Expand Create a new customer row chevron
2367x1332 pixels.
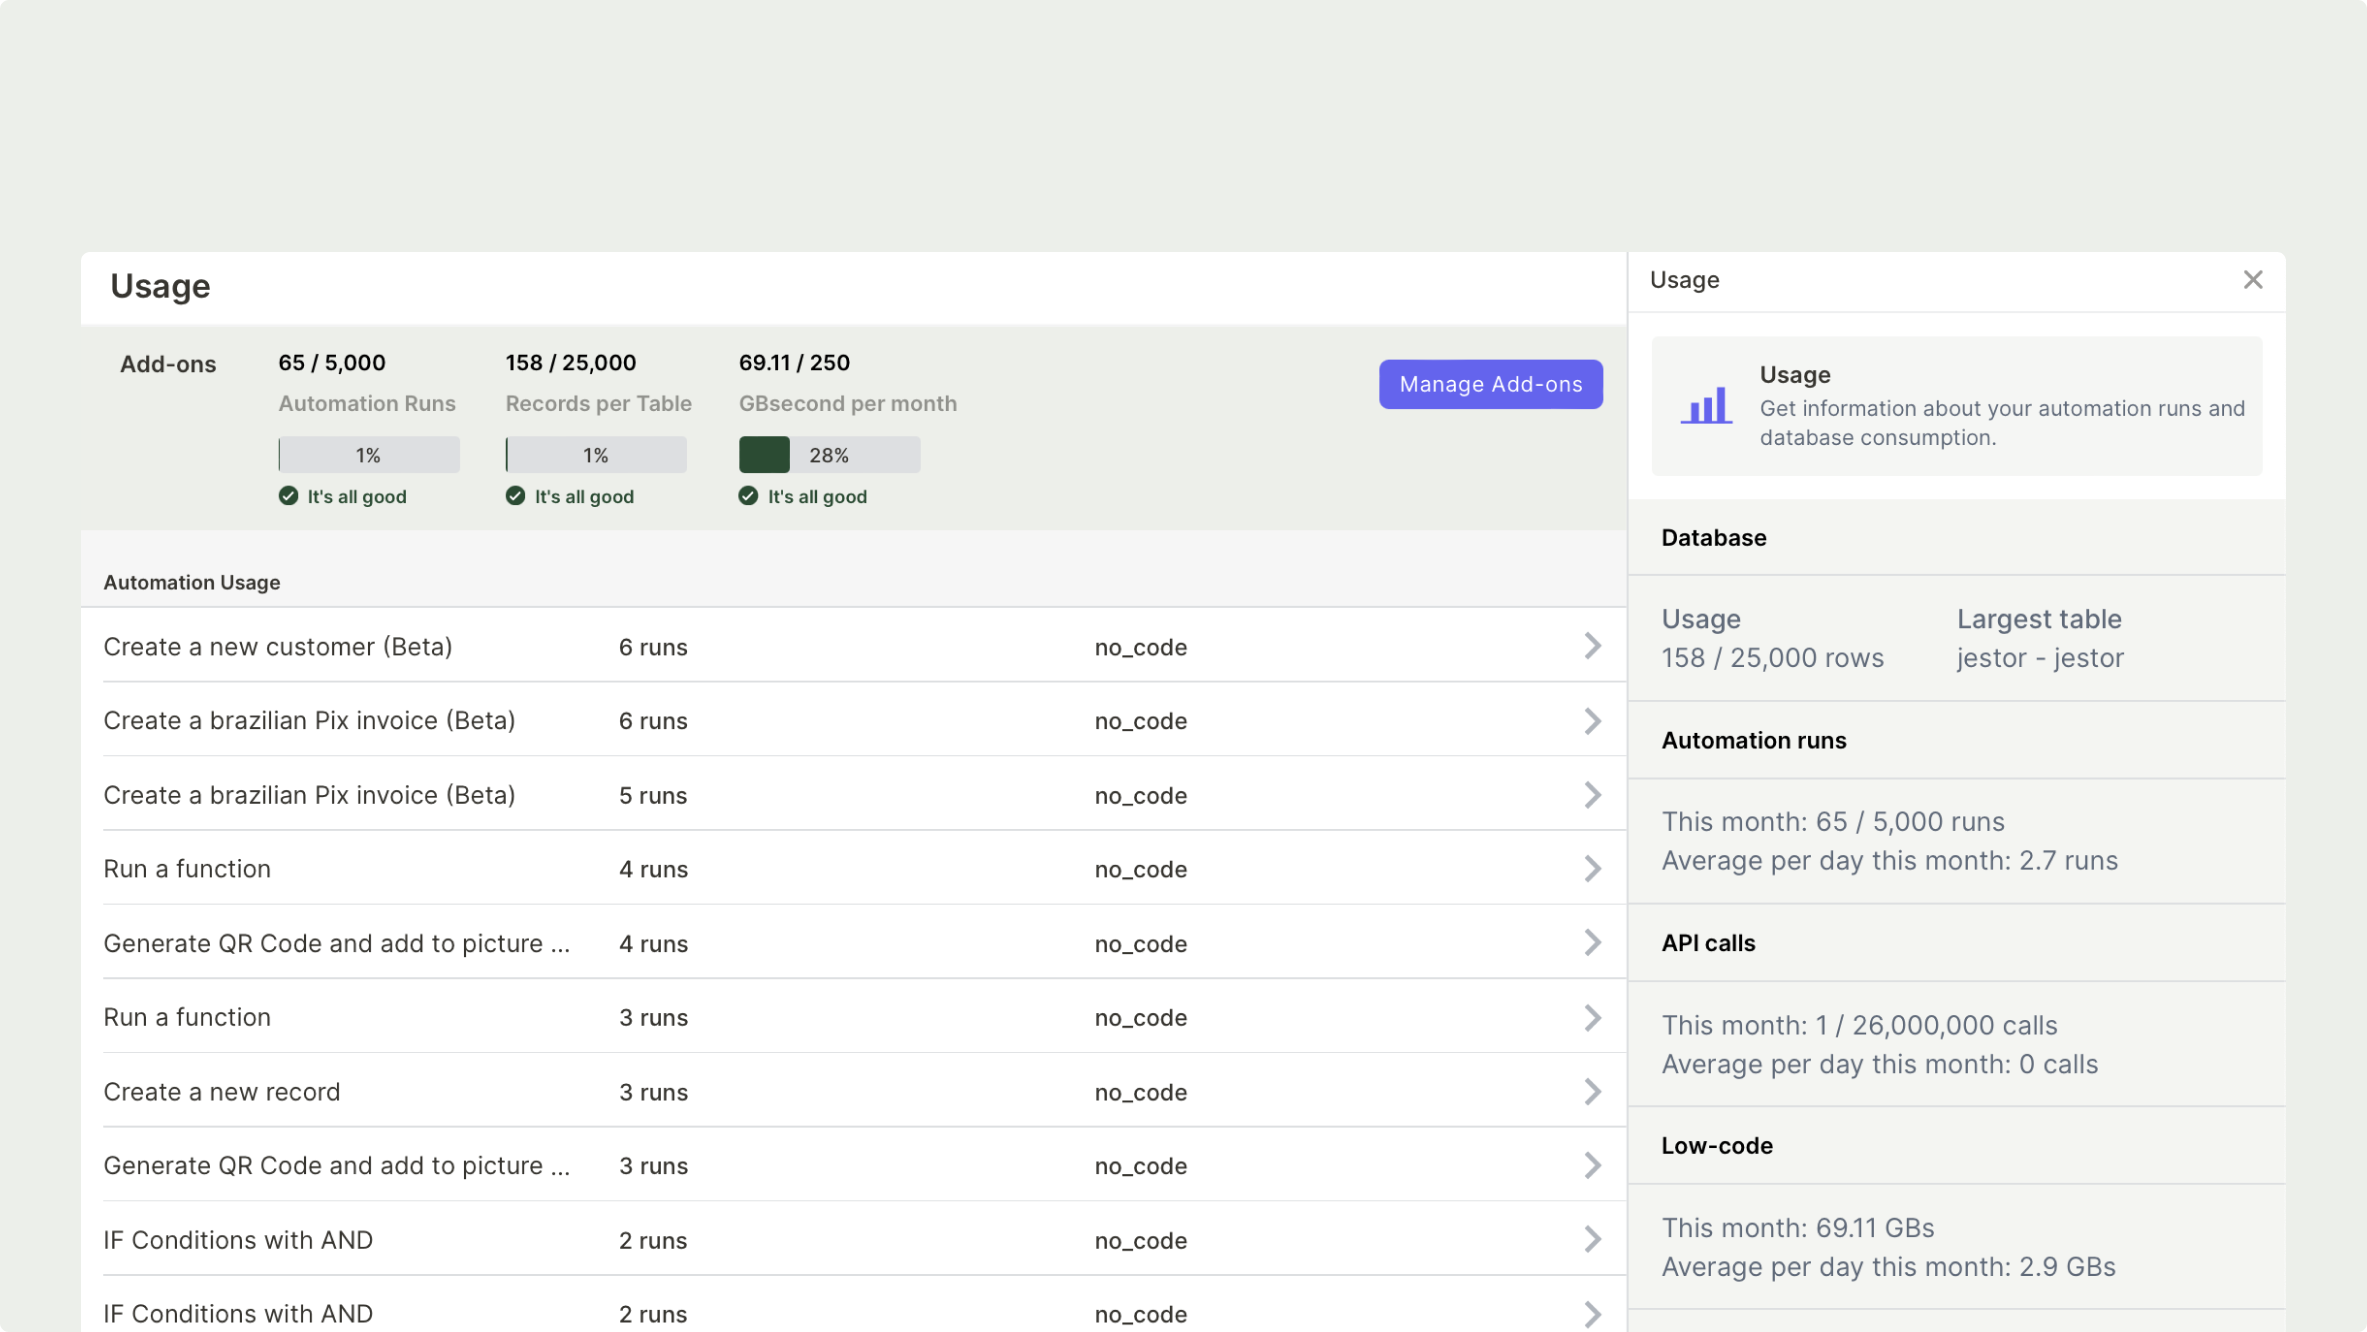[1592, 646]
